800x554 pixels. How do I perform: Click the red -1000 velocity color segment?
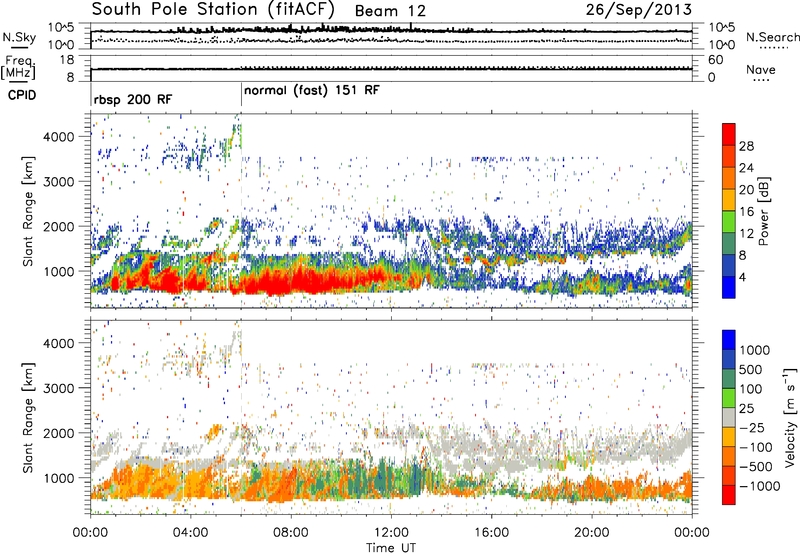(x=729, y=495)
